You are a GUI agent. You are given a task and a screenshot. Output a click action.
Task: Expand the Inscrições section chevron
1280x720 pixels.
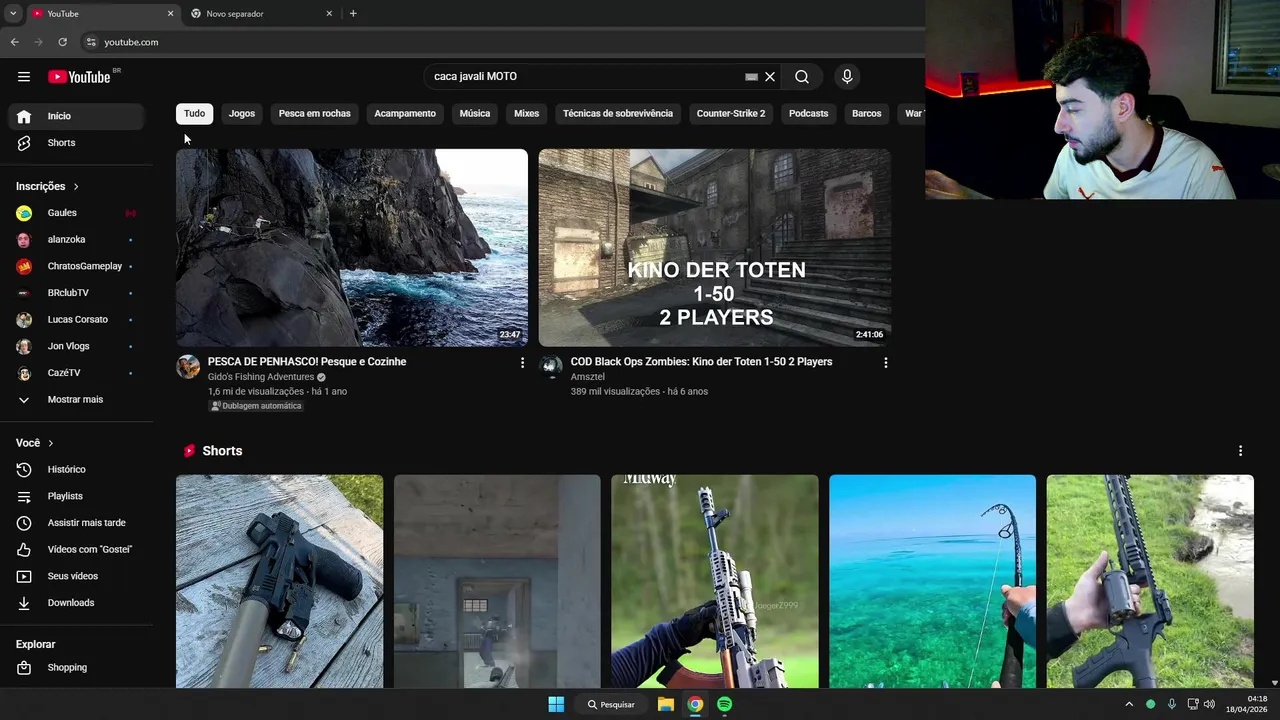[x=76, y=187]
